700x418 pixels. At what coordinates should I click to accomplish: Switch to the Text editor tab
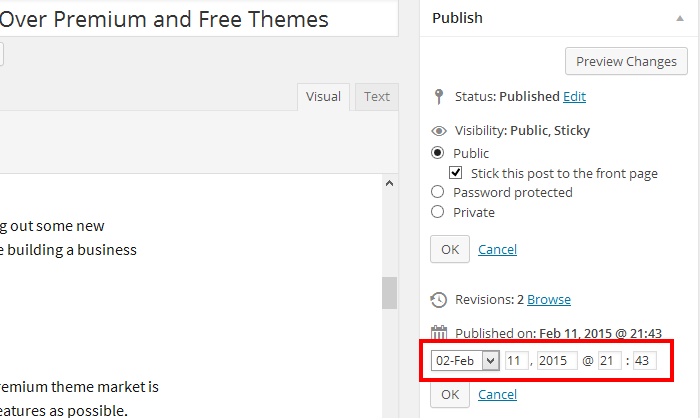tap(376, 97)
